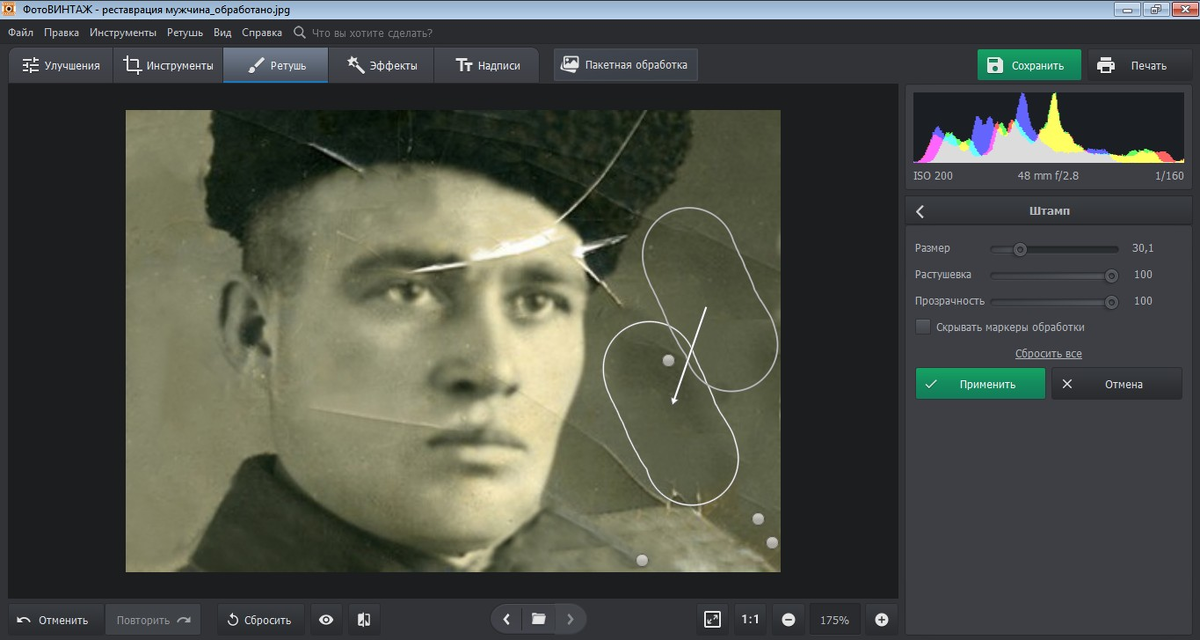Click the ФотоВИНТАЖ app icon in title bar

click(x=11, y=9)
